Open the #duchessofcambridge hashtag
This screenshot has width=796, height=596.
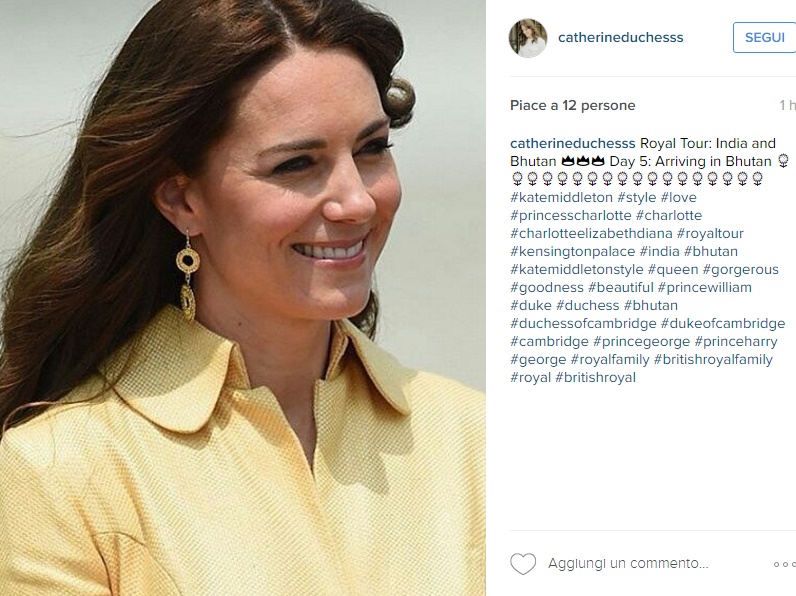pos(583,323)
